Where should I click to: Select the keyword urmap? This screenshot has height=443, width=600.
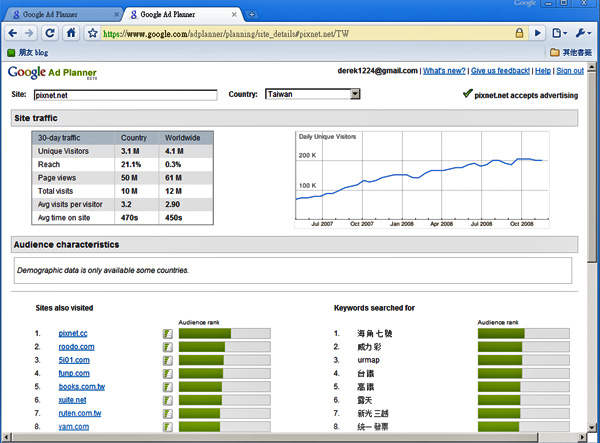tap(368, 360)
